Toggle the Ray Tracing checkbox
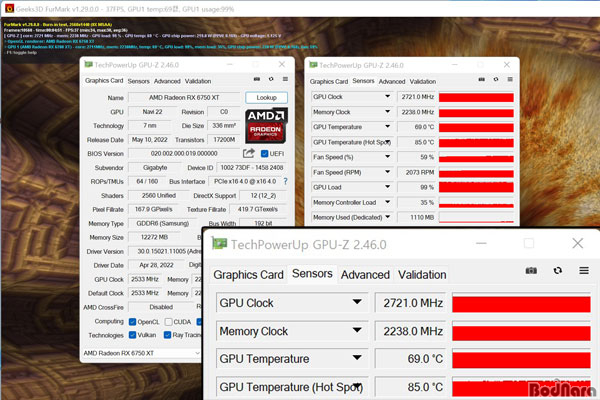The image size is (600, 400). [167, 335]
